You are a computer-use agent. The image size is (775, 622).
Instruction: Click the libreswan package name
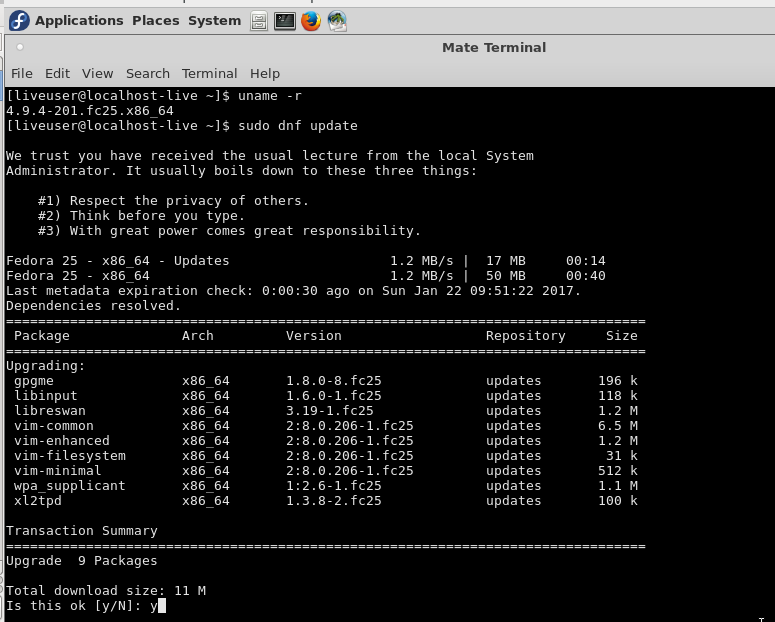[x=49, y=410]
